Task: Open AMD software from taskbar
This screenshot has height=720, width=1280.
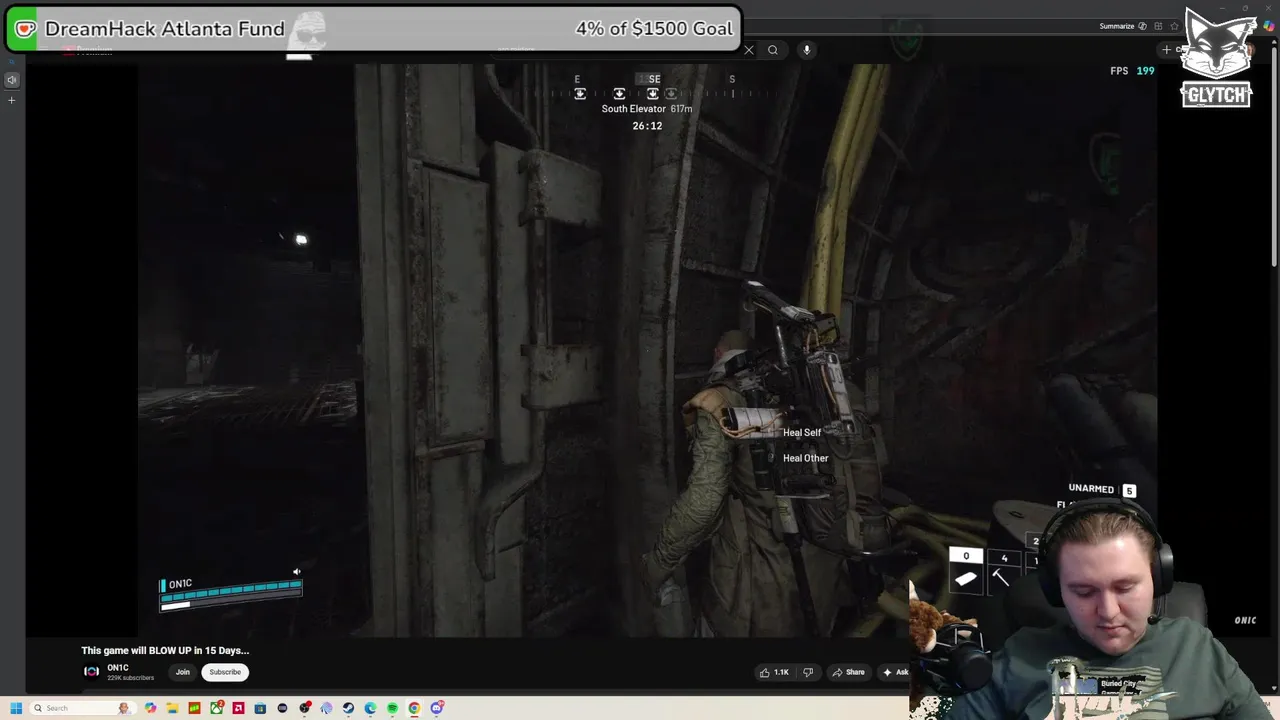Action: click(x=238, y=708)
